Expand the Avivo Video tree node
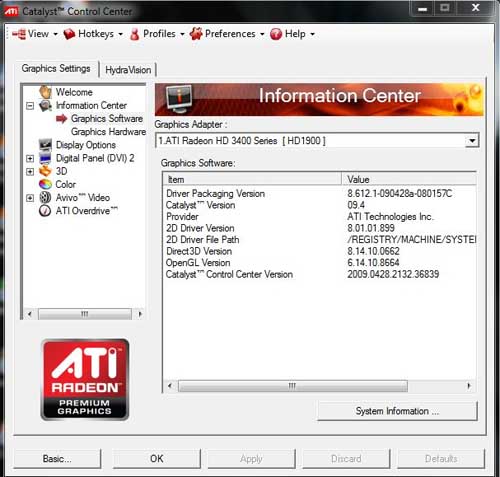Viewport: 500px width, 477px height. pyautogui.click(x=30, y=198)
